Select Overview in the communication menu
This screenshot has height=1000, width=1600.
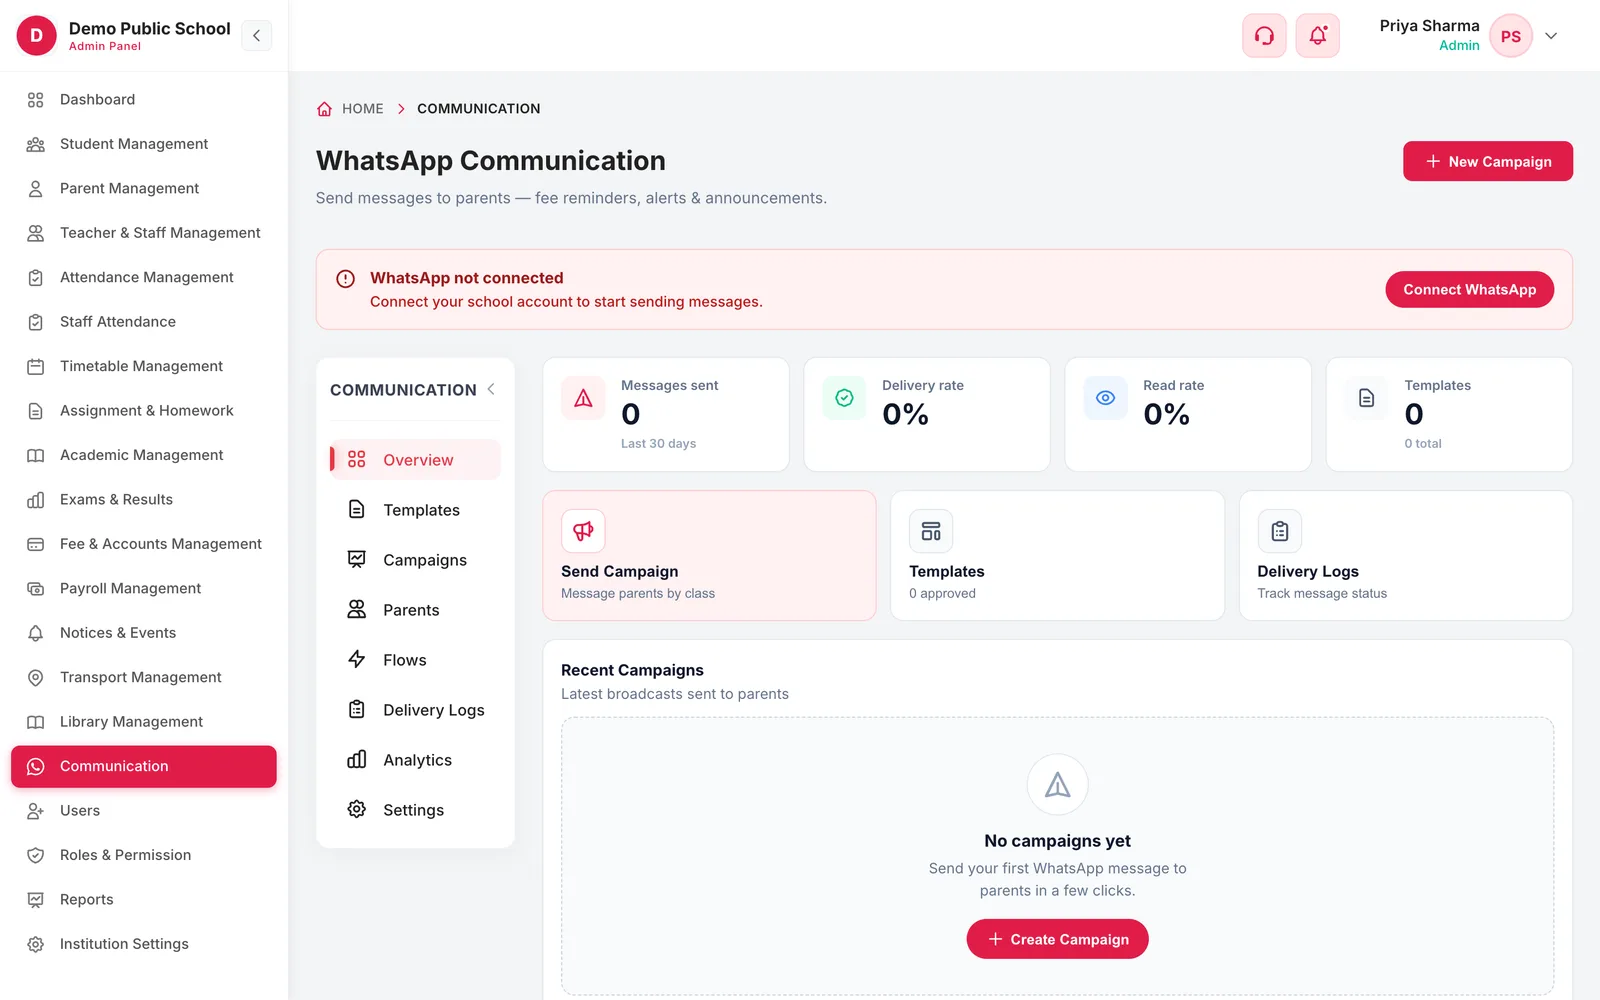[415, 460]
